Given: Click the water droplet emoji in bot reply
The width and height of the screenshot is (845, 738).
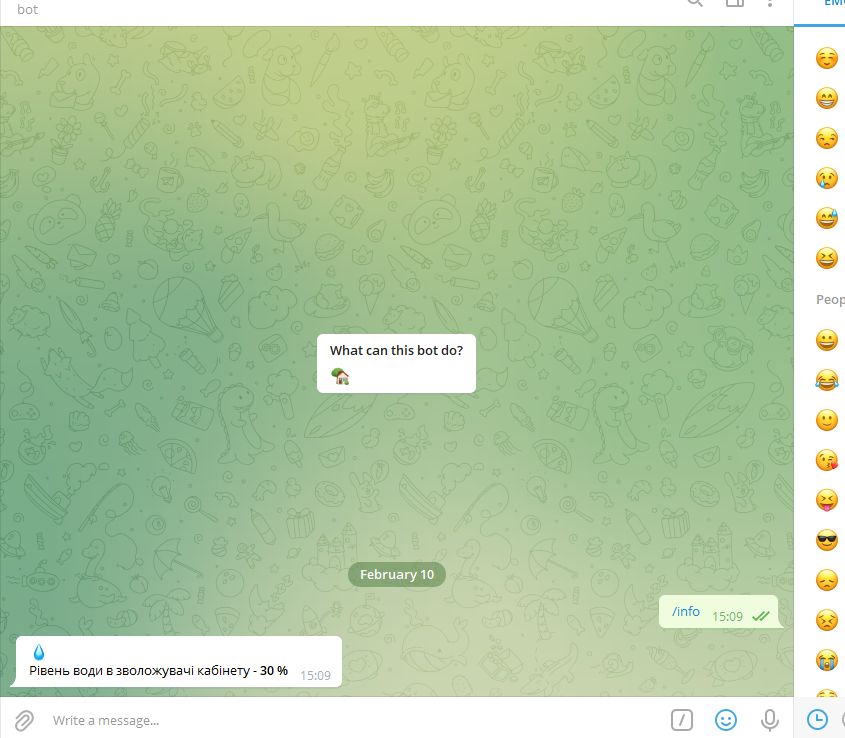Looking at the screenshot, I should 39,652.
